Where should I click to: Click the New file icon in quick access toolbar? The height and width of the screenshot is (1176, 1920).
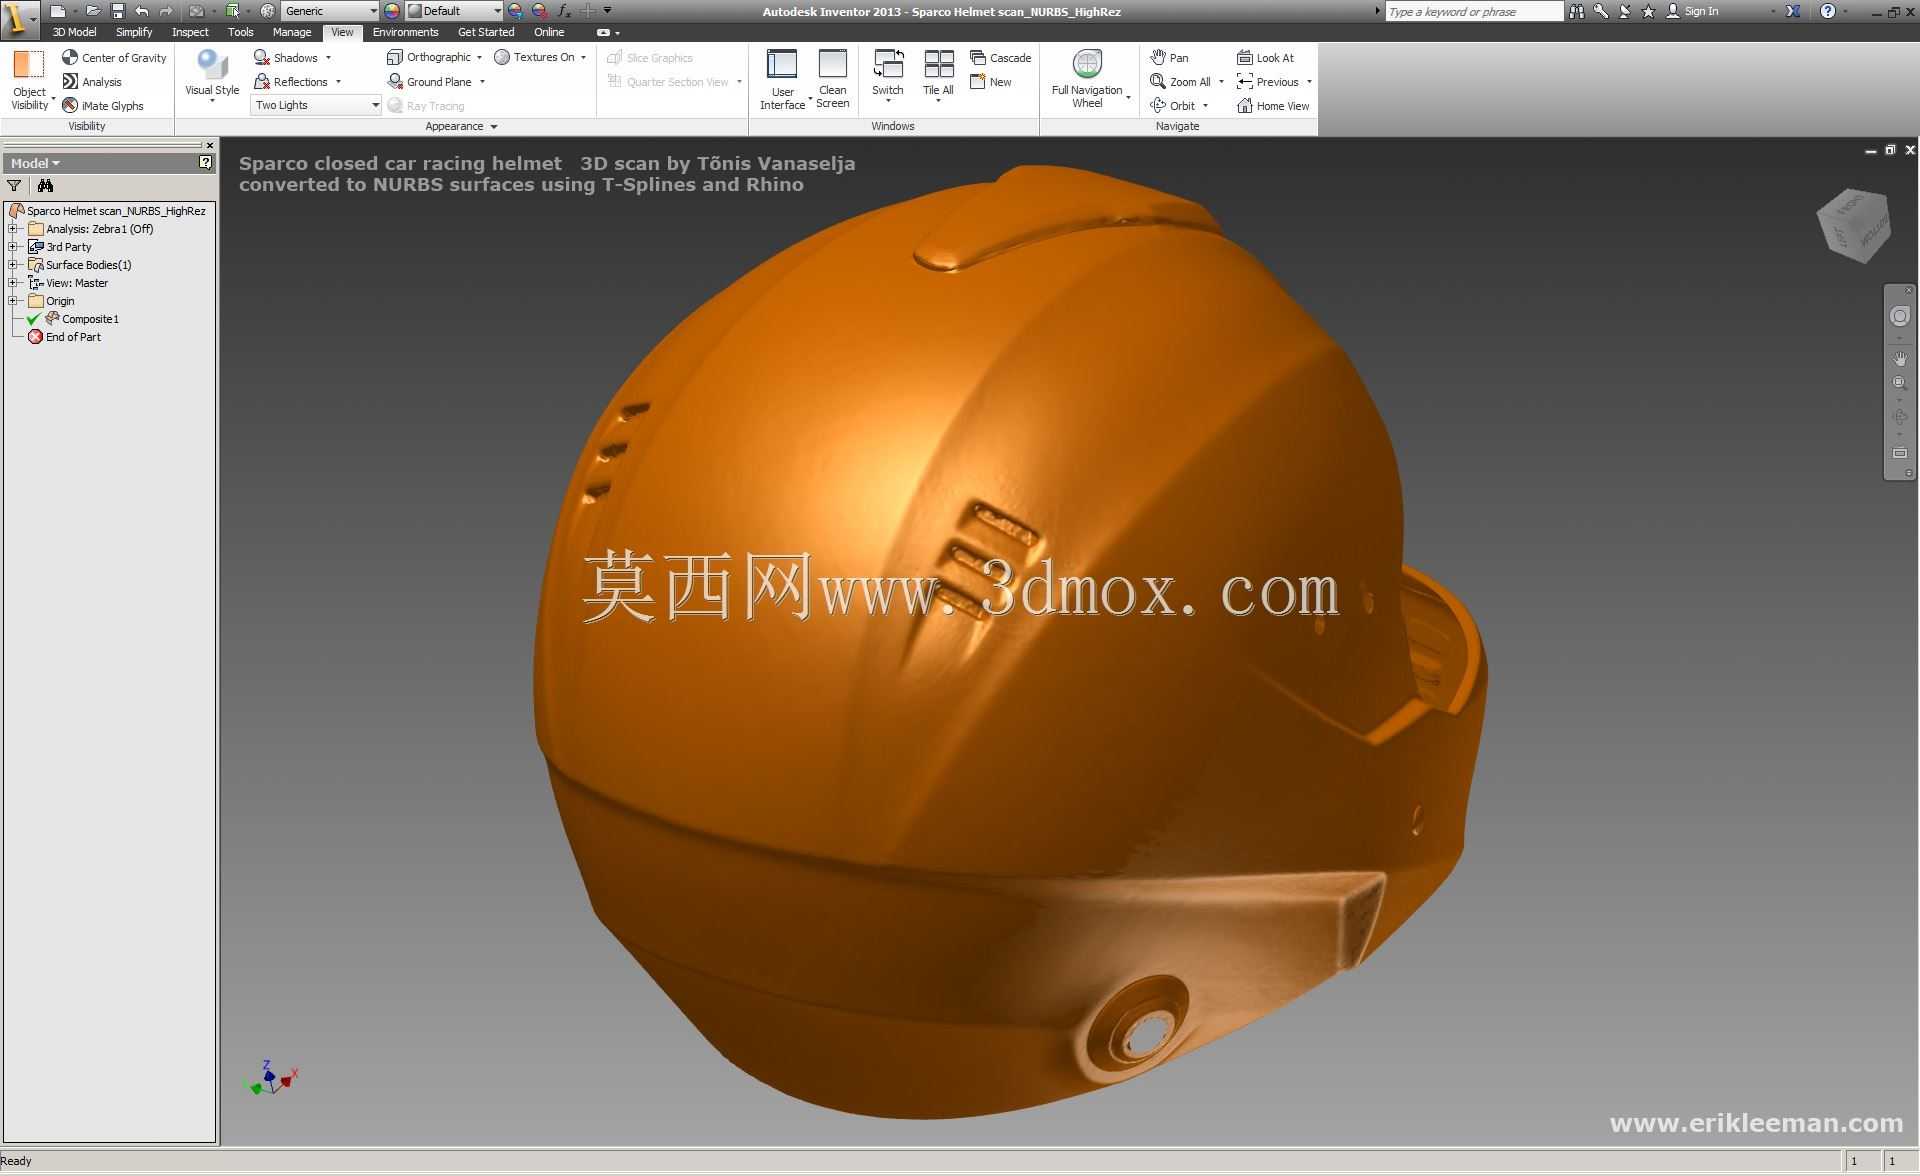58,11
